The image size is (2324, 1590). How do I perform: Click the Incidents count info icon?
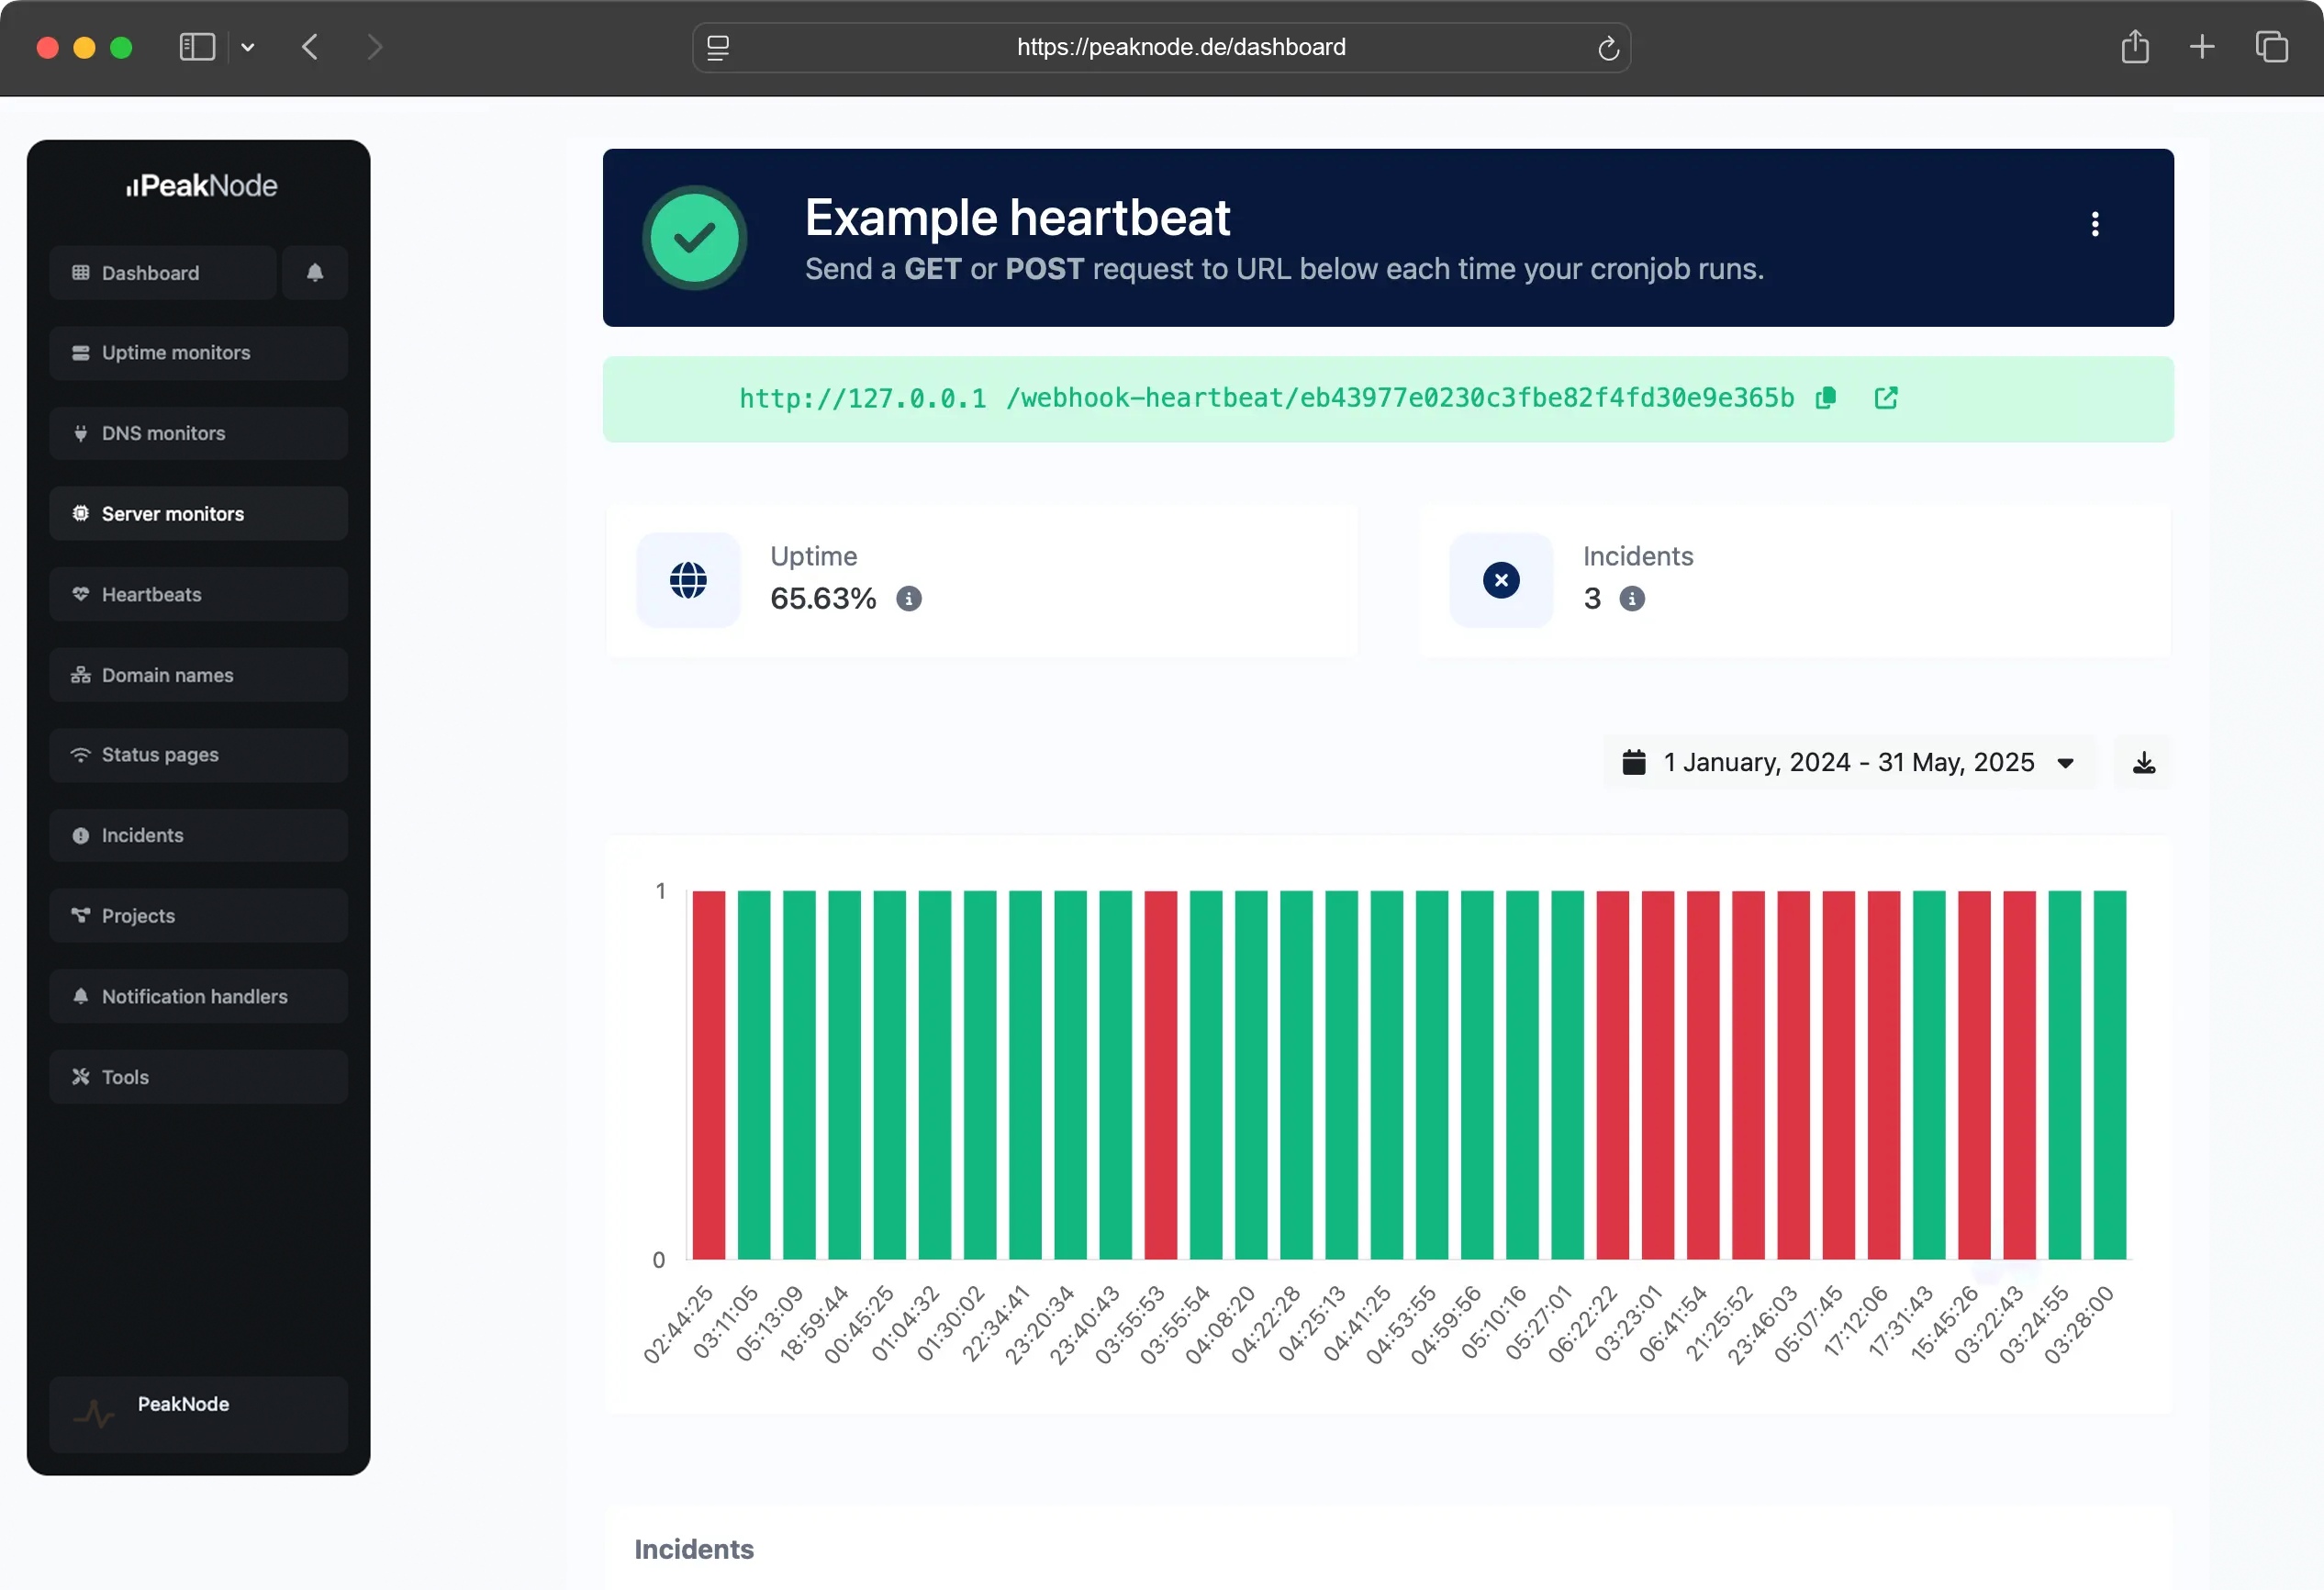click(1631, 599)
